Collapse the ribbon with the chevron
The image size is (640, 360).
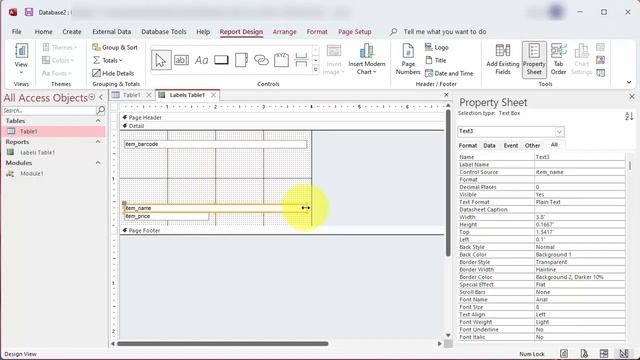tap(629, 82)
